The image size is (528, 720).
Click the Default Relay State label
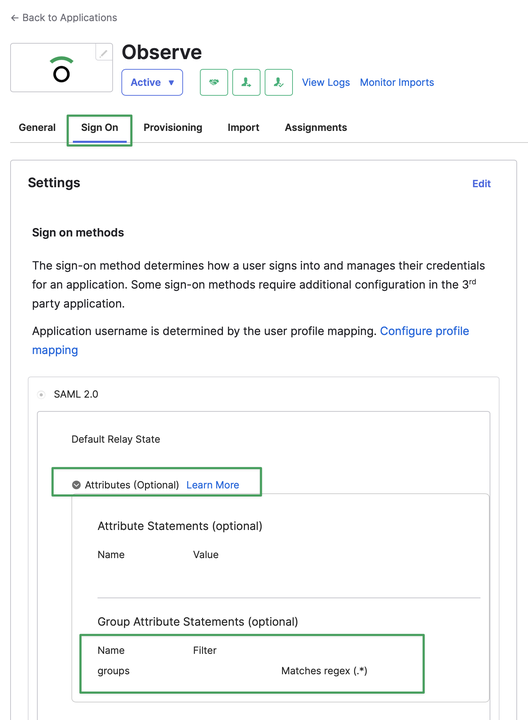(x=116, y=439)
